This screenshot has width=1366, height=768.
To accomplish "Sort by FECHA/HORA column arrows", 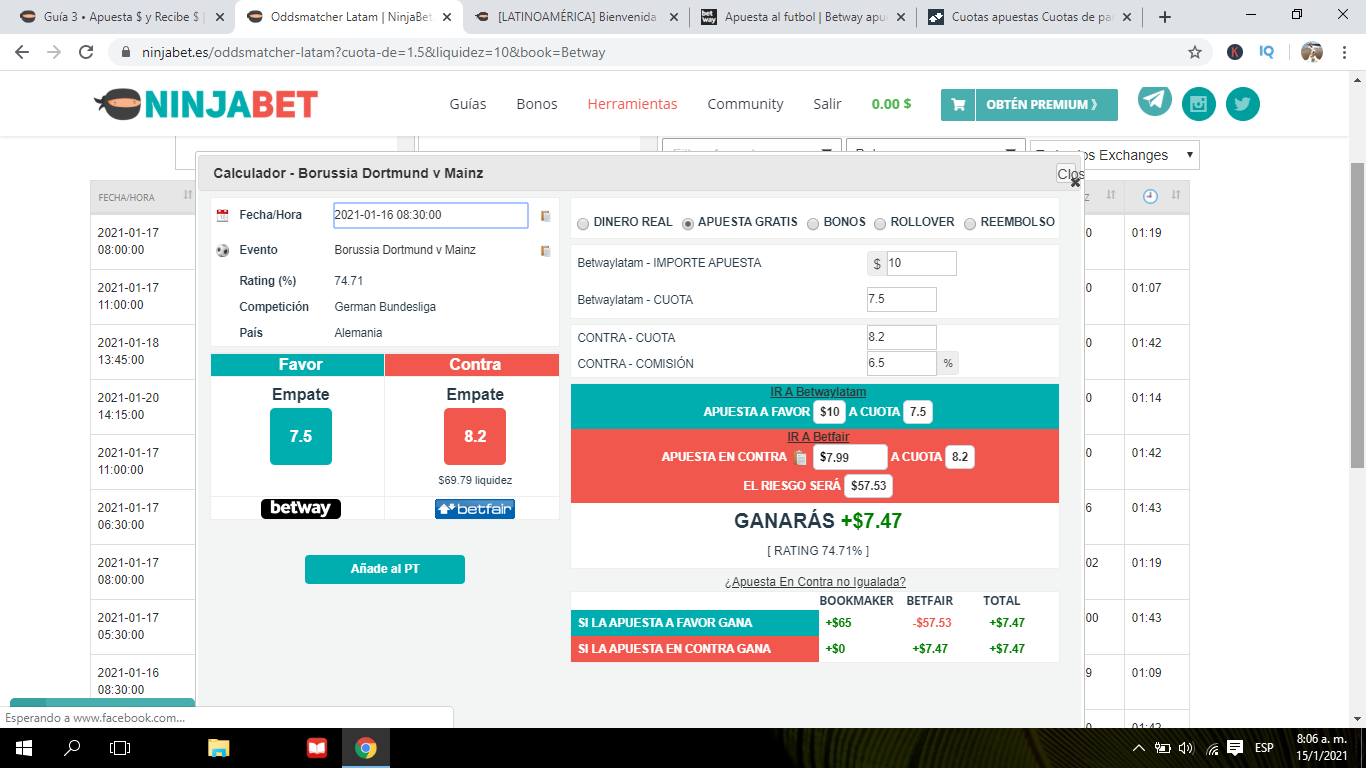I will (187, 196).
